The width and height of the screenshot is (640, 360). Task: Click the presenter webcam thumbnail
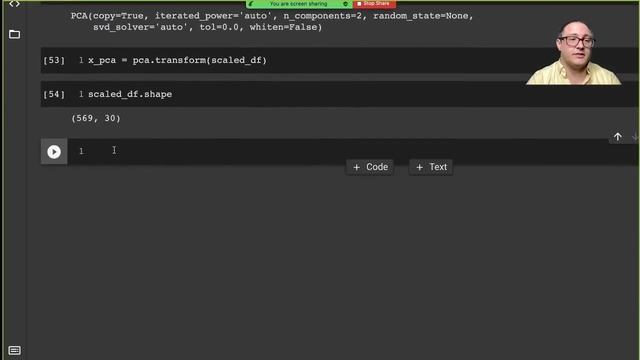click(x=573, y=52)
